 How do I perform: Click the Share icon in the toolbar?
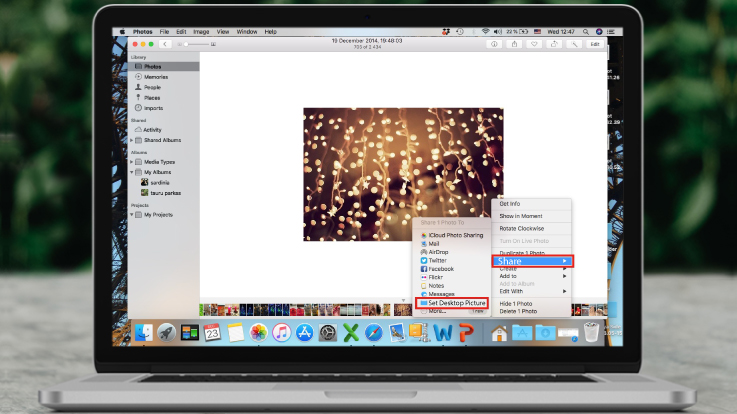(x=513, y=44)
